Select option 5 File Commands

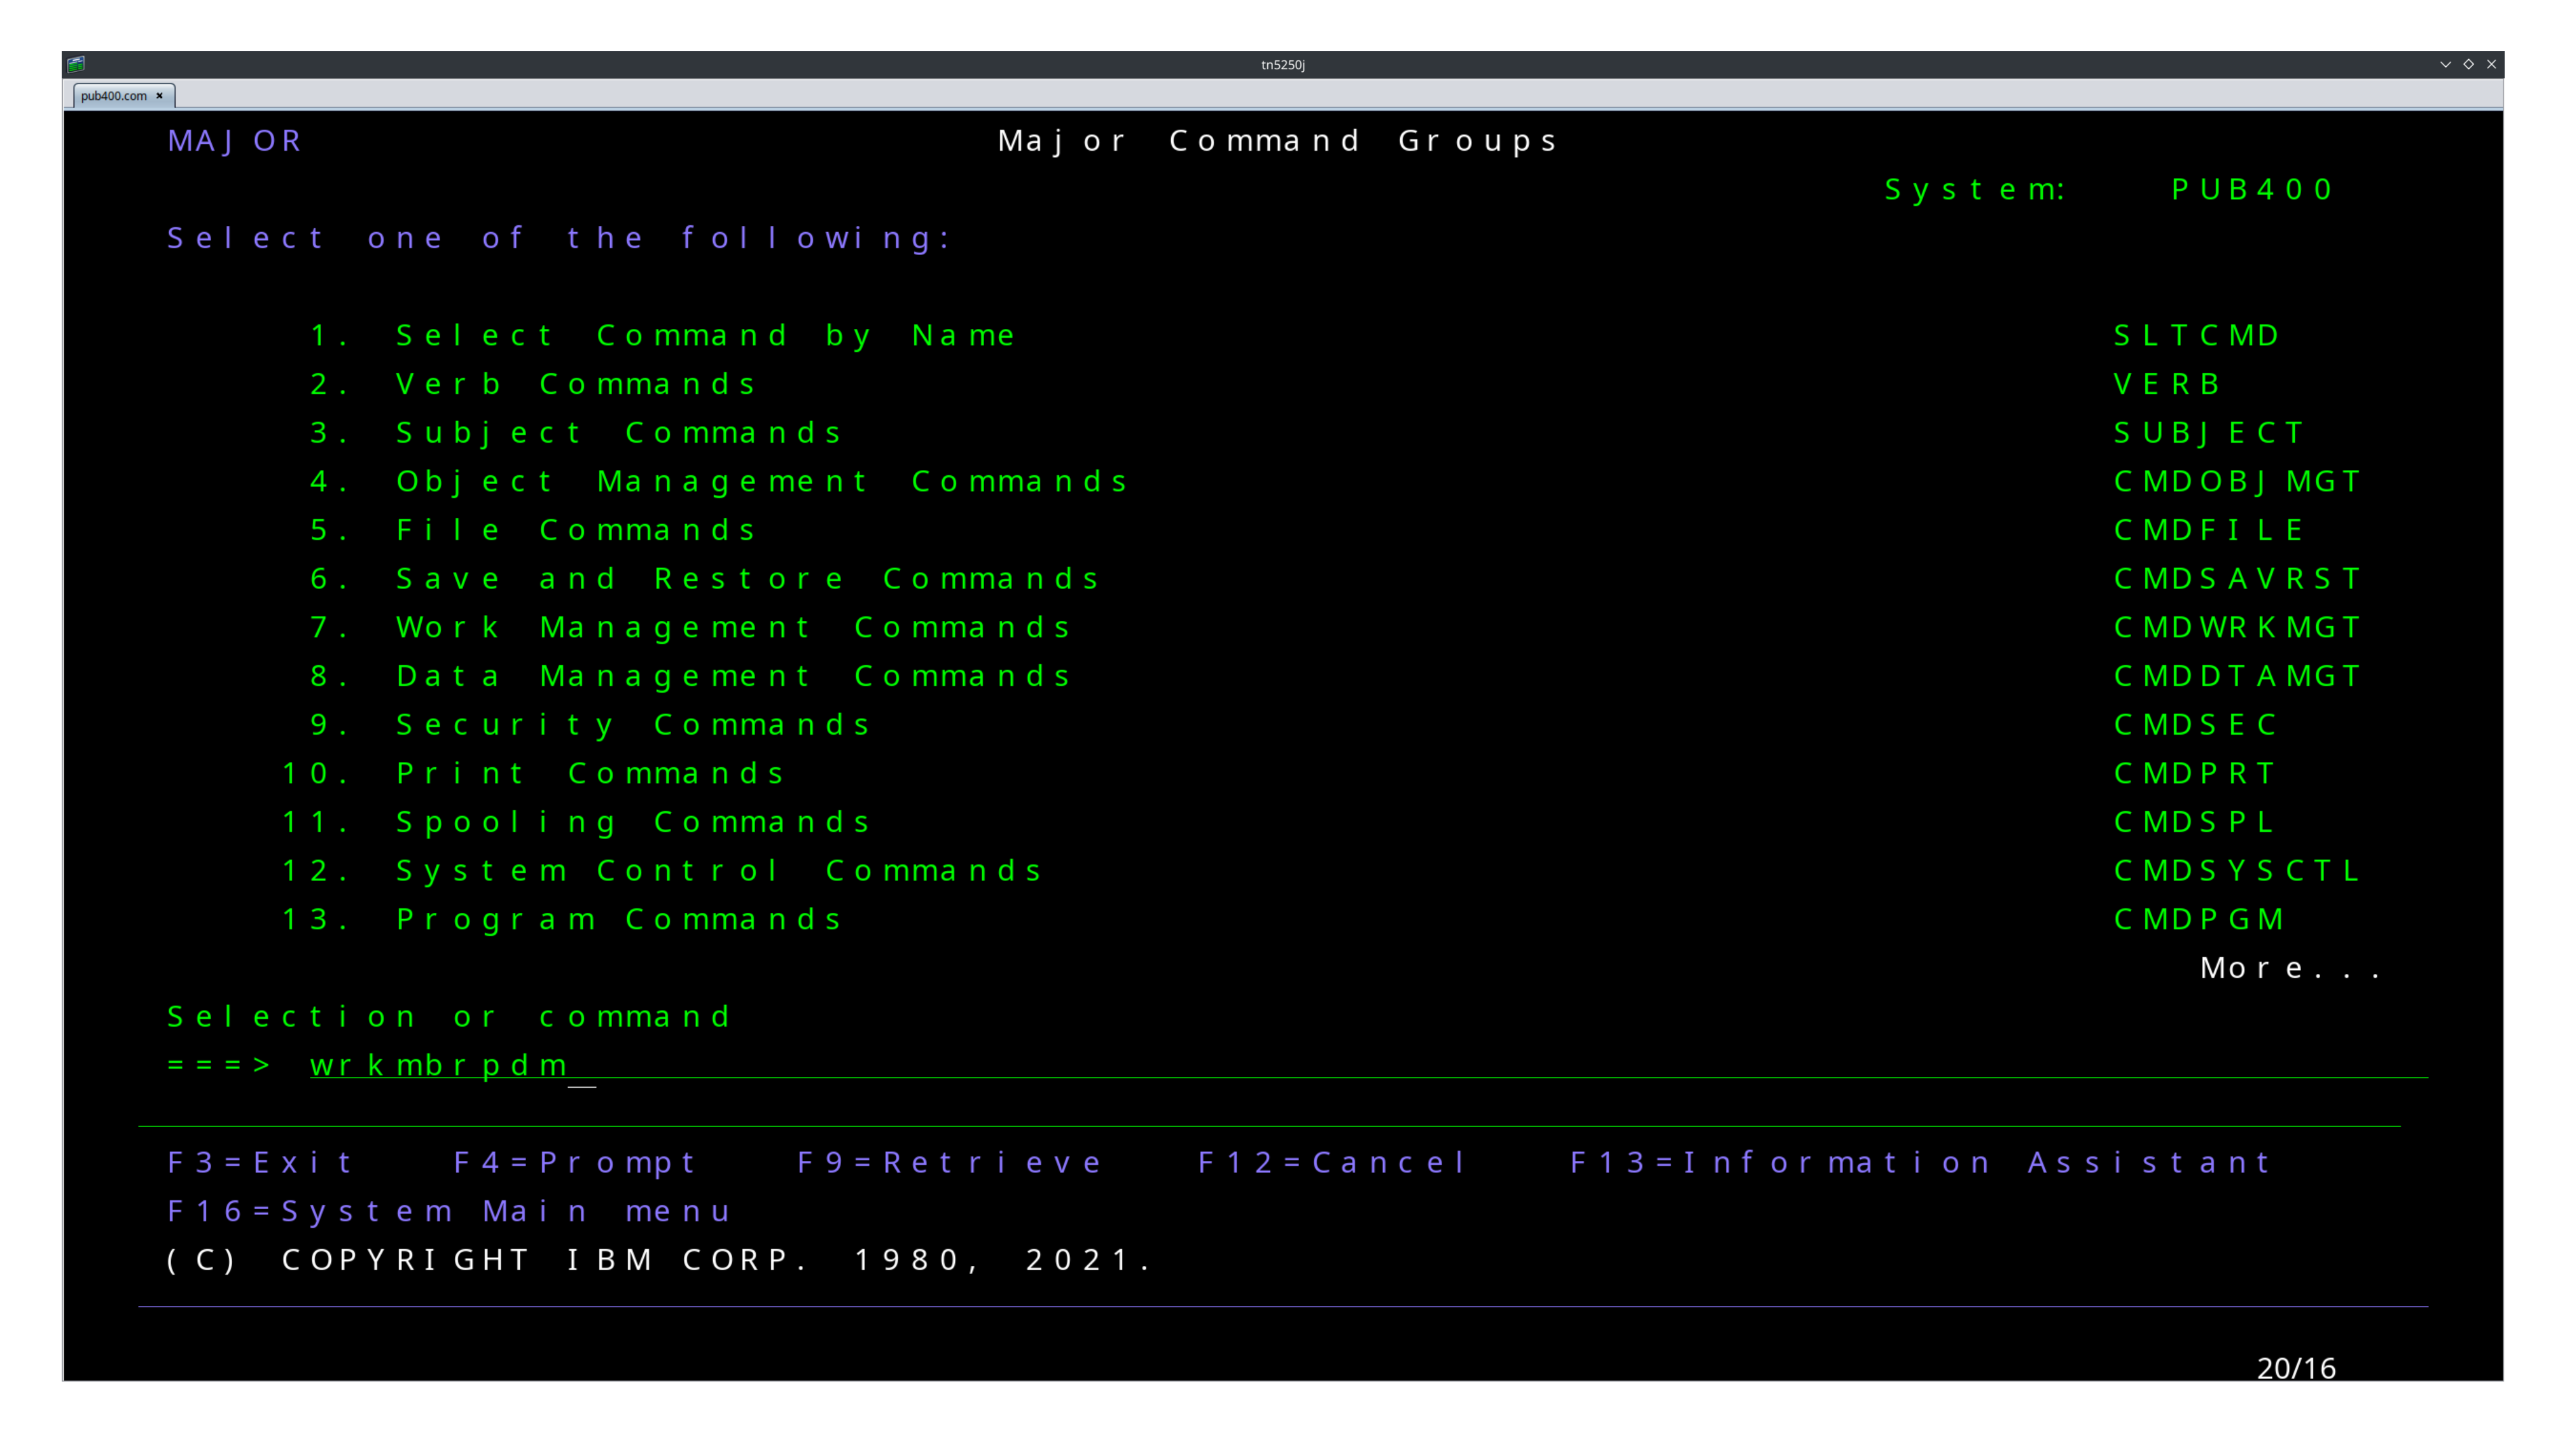[x=532, y=530]
